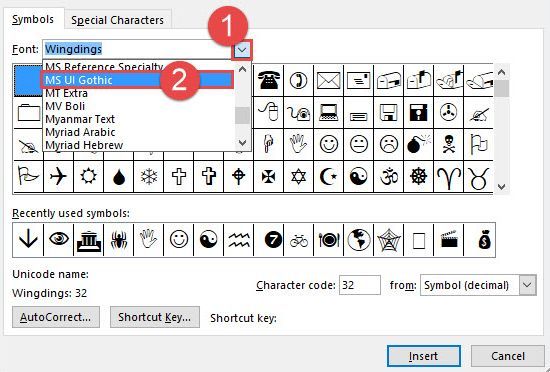The image size is (550, 372).
Task: Select the dharma wheel symbol
Action: click(x=418, y=176)
